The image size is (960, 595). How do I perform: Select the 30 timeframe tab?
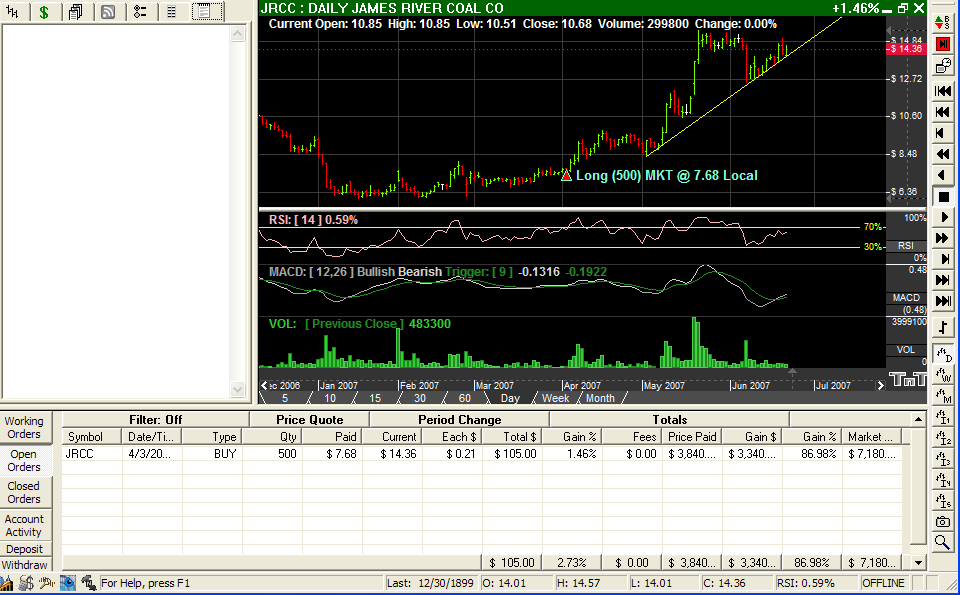click(420, 399)
